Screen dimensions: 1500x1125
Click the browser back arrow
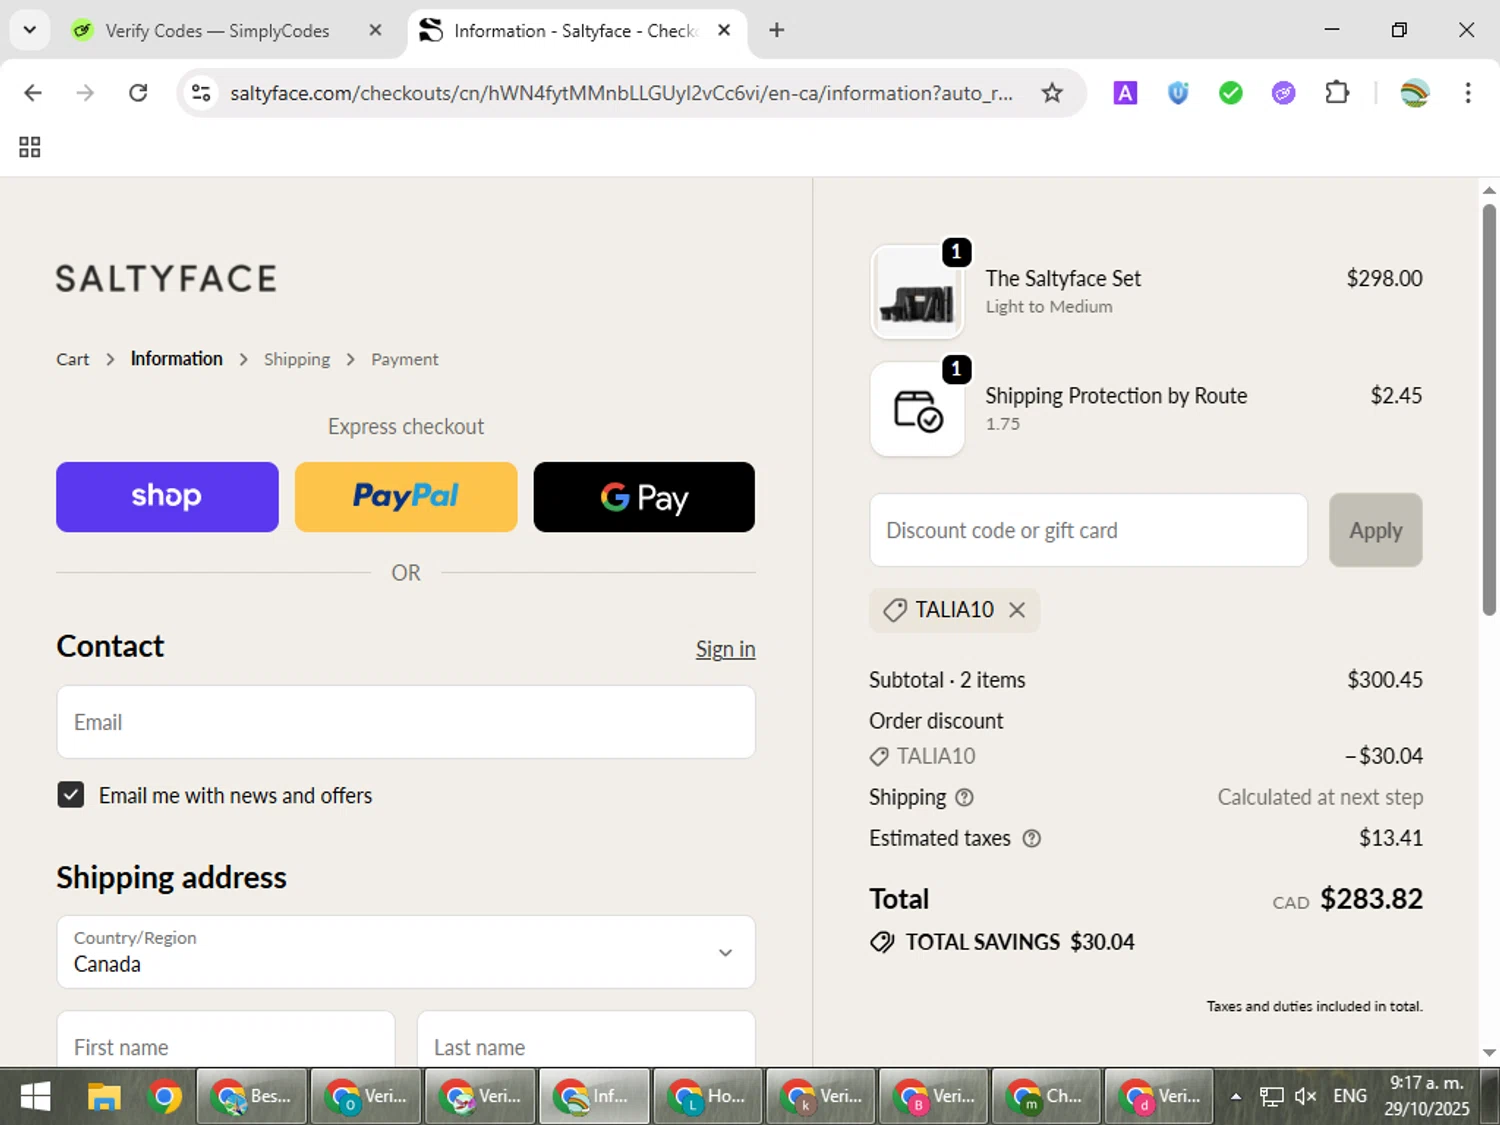tap(33, 93)
